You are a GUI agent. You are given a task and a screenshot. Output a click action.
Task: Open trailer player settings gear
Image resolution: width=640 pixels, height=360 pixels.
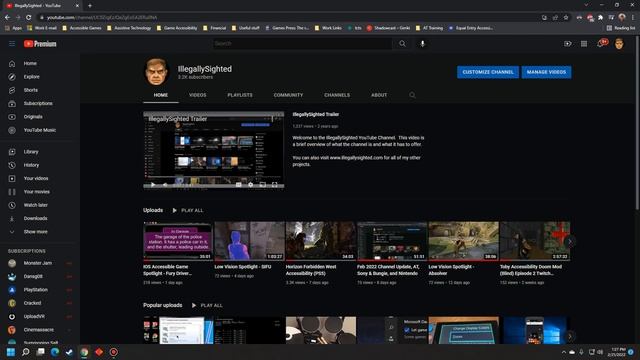(251, 184)
